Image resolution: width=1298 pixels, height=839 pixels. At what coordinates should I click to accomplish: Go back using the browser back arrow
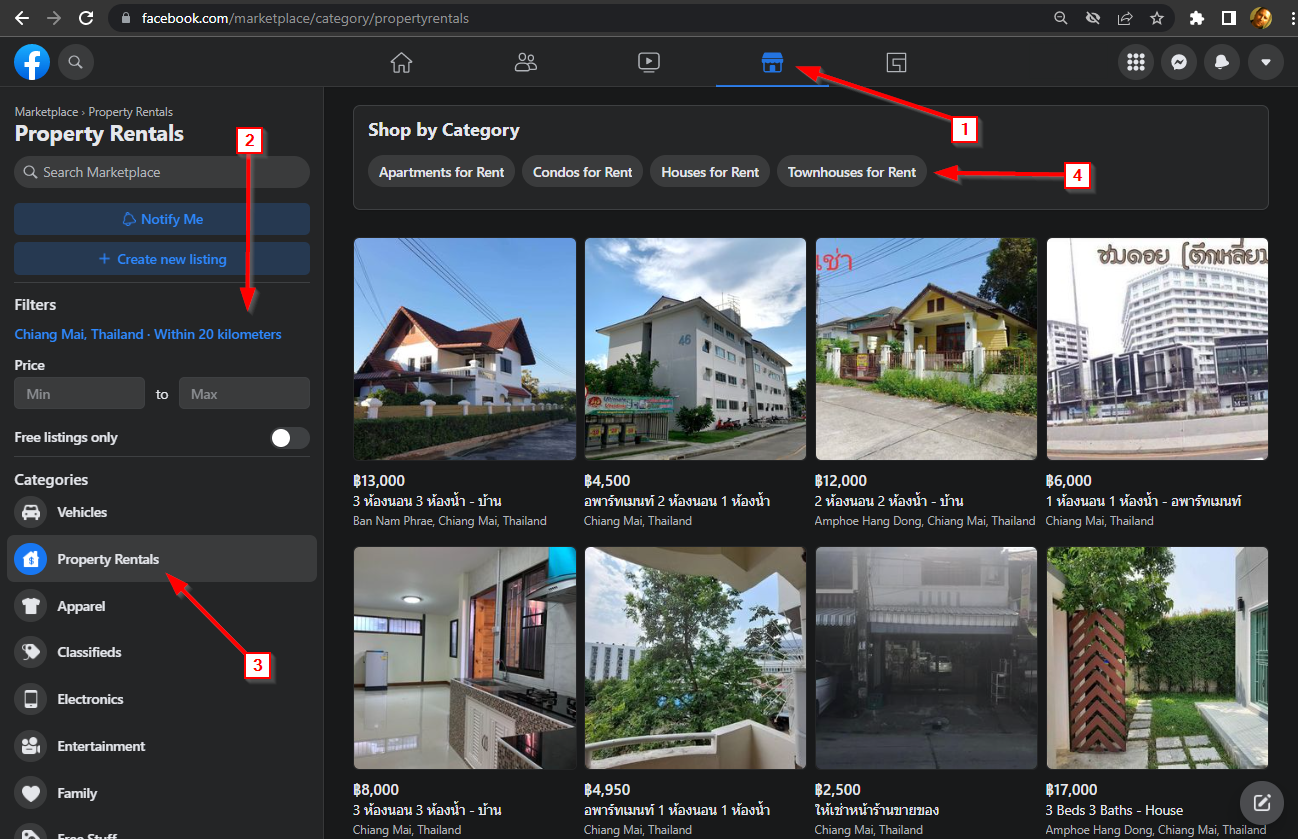(x=22, y=18)
